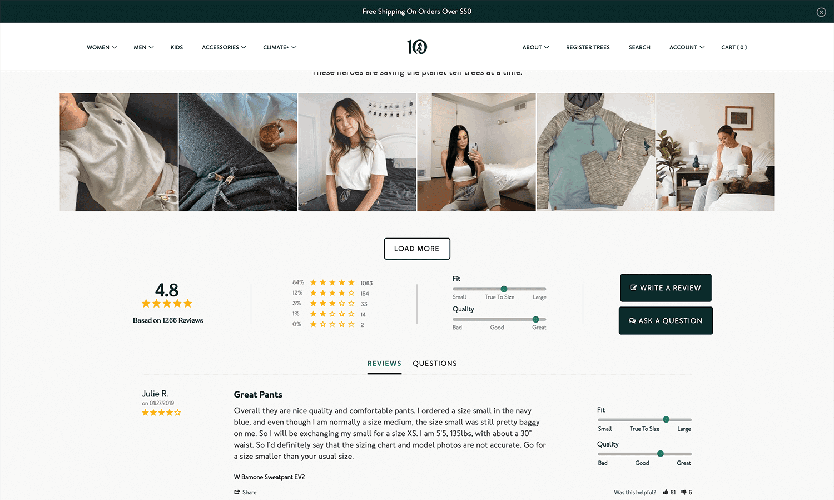This screenshot has height=500, width=834.
Task: Select the Reviews tab
Action: point(384,363)
